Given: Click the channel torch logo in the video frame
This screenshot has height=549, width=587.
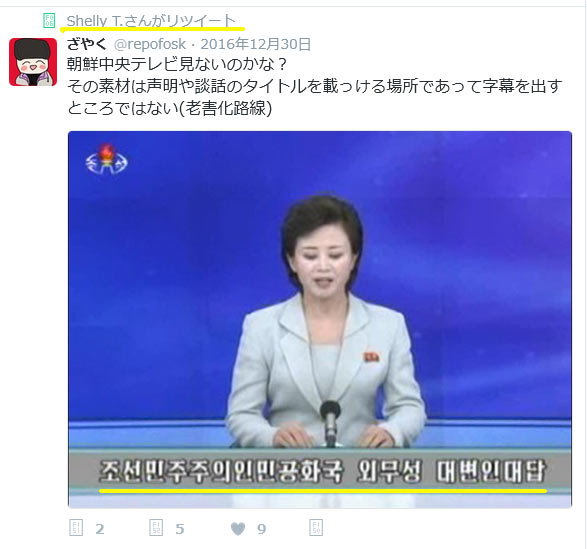Looking at the screenshot, I should (106, 160).
